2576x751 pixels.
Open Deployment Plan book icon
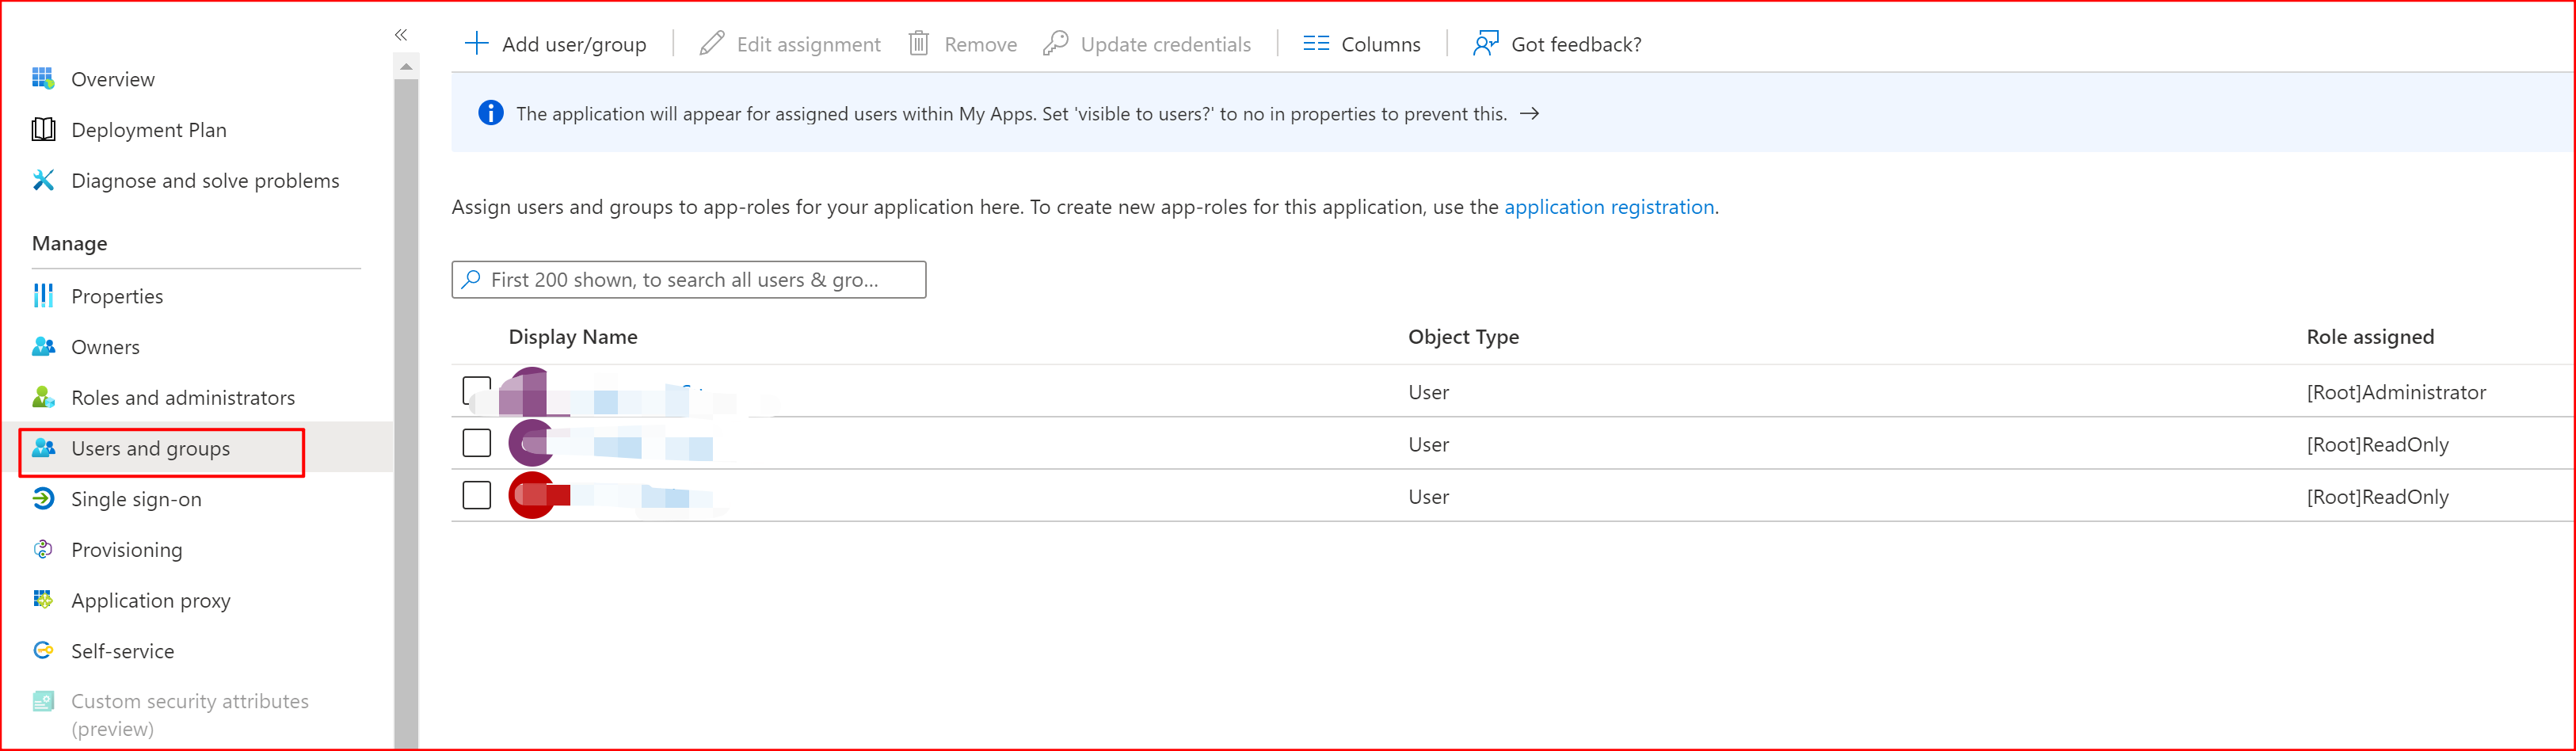[x=43, y=129]
